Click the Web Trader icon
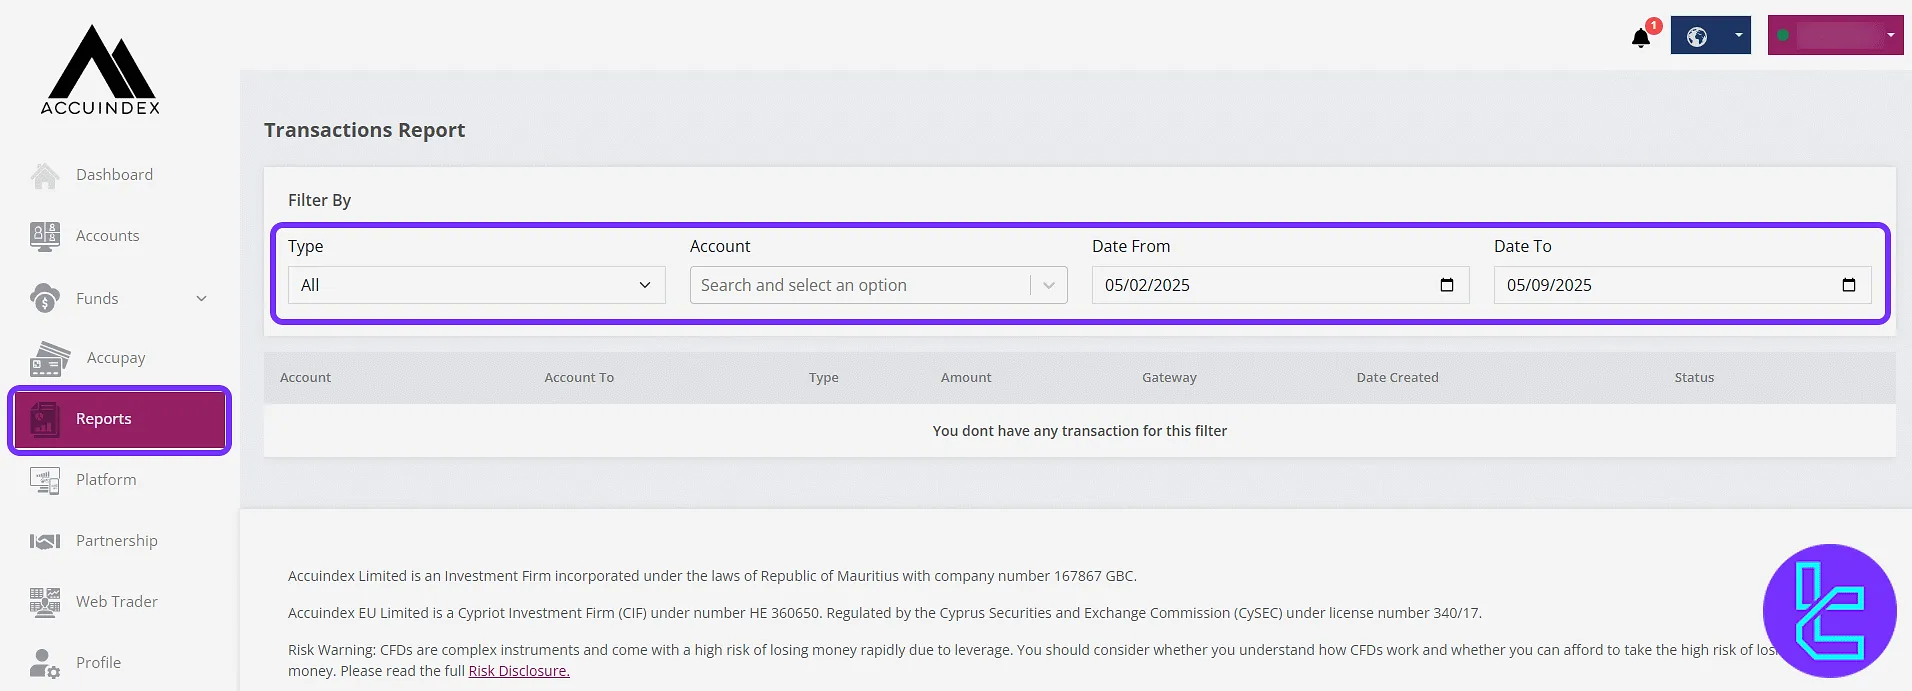1912x691 pixels. (44, 602)
